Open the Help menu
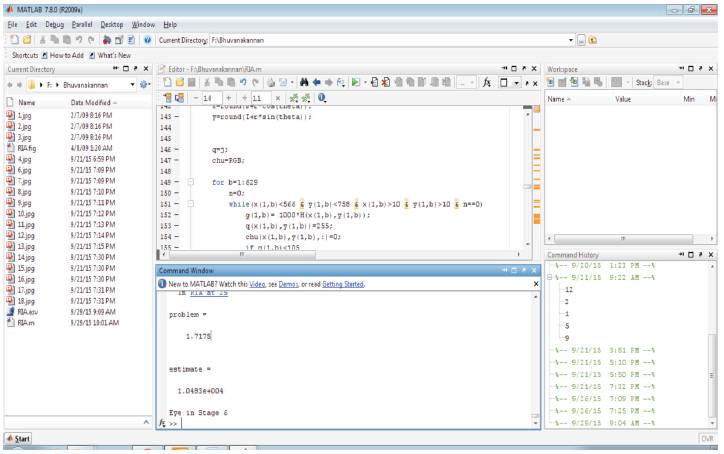The height and width of the screenshot is (454, 724). (x=170, y=24)
